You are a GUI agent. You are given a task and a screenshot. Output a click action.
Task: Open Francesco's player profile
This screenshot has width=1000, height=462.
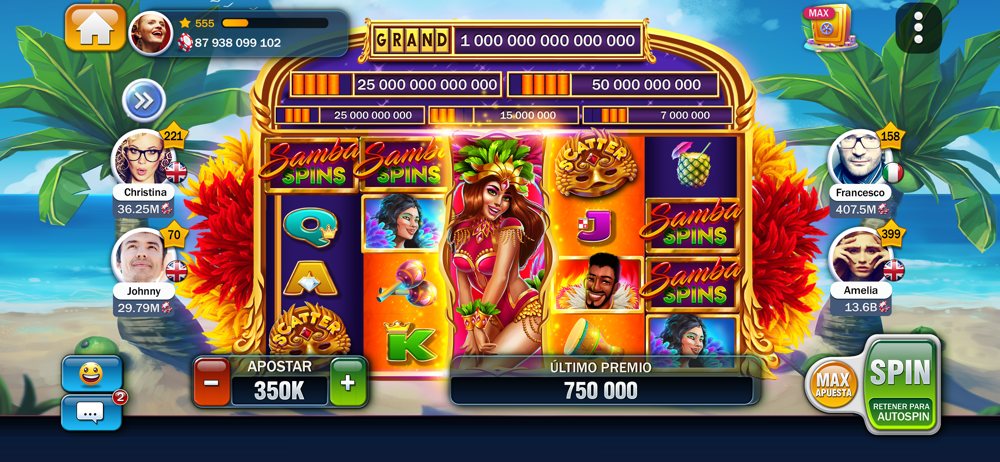(x=860, y=157)
